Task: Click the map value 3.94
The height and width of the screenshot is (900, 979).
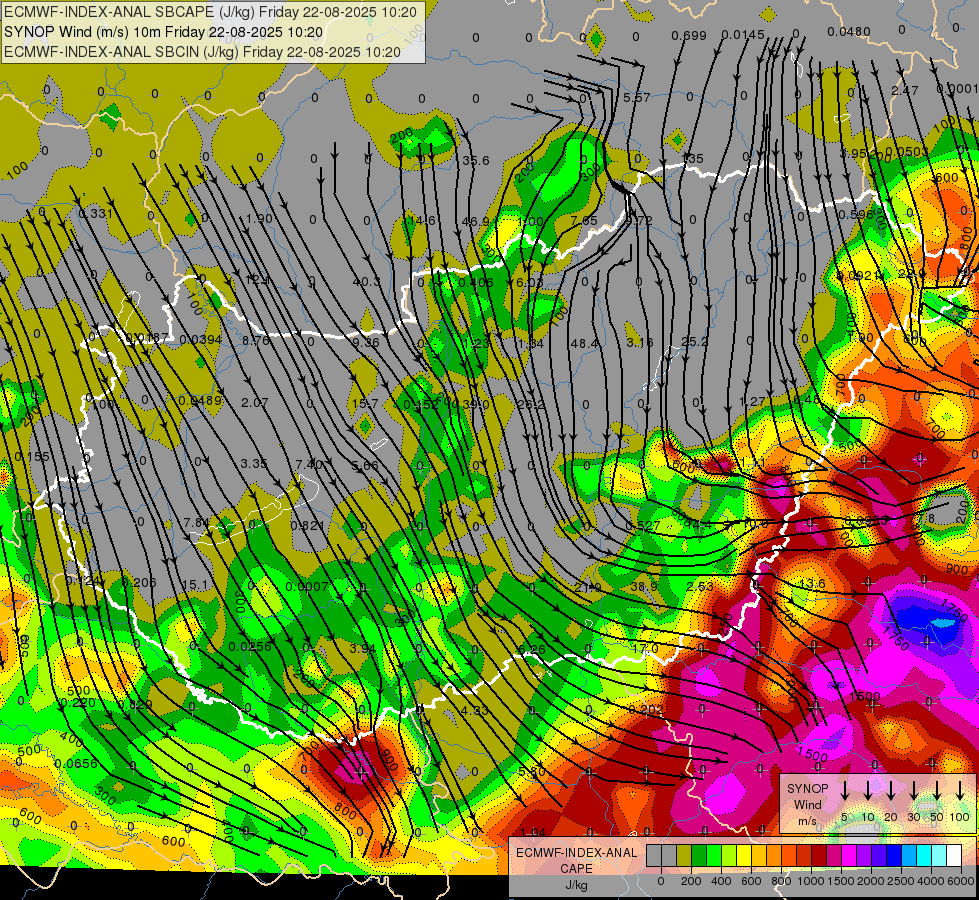Action: [362, 648]
